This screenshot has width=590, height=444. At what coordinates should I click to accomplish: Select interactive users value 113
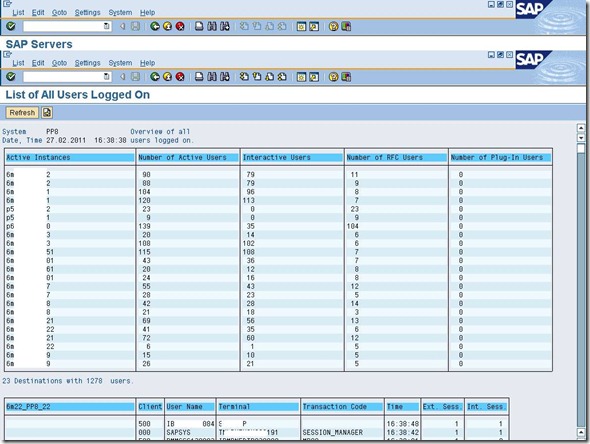click(x=249, y=200)
